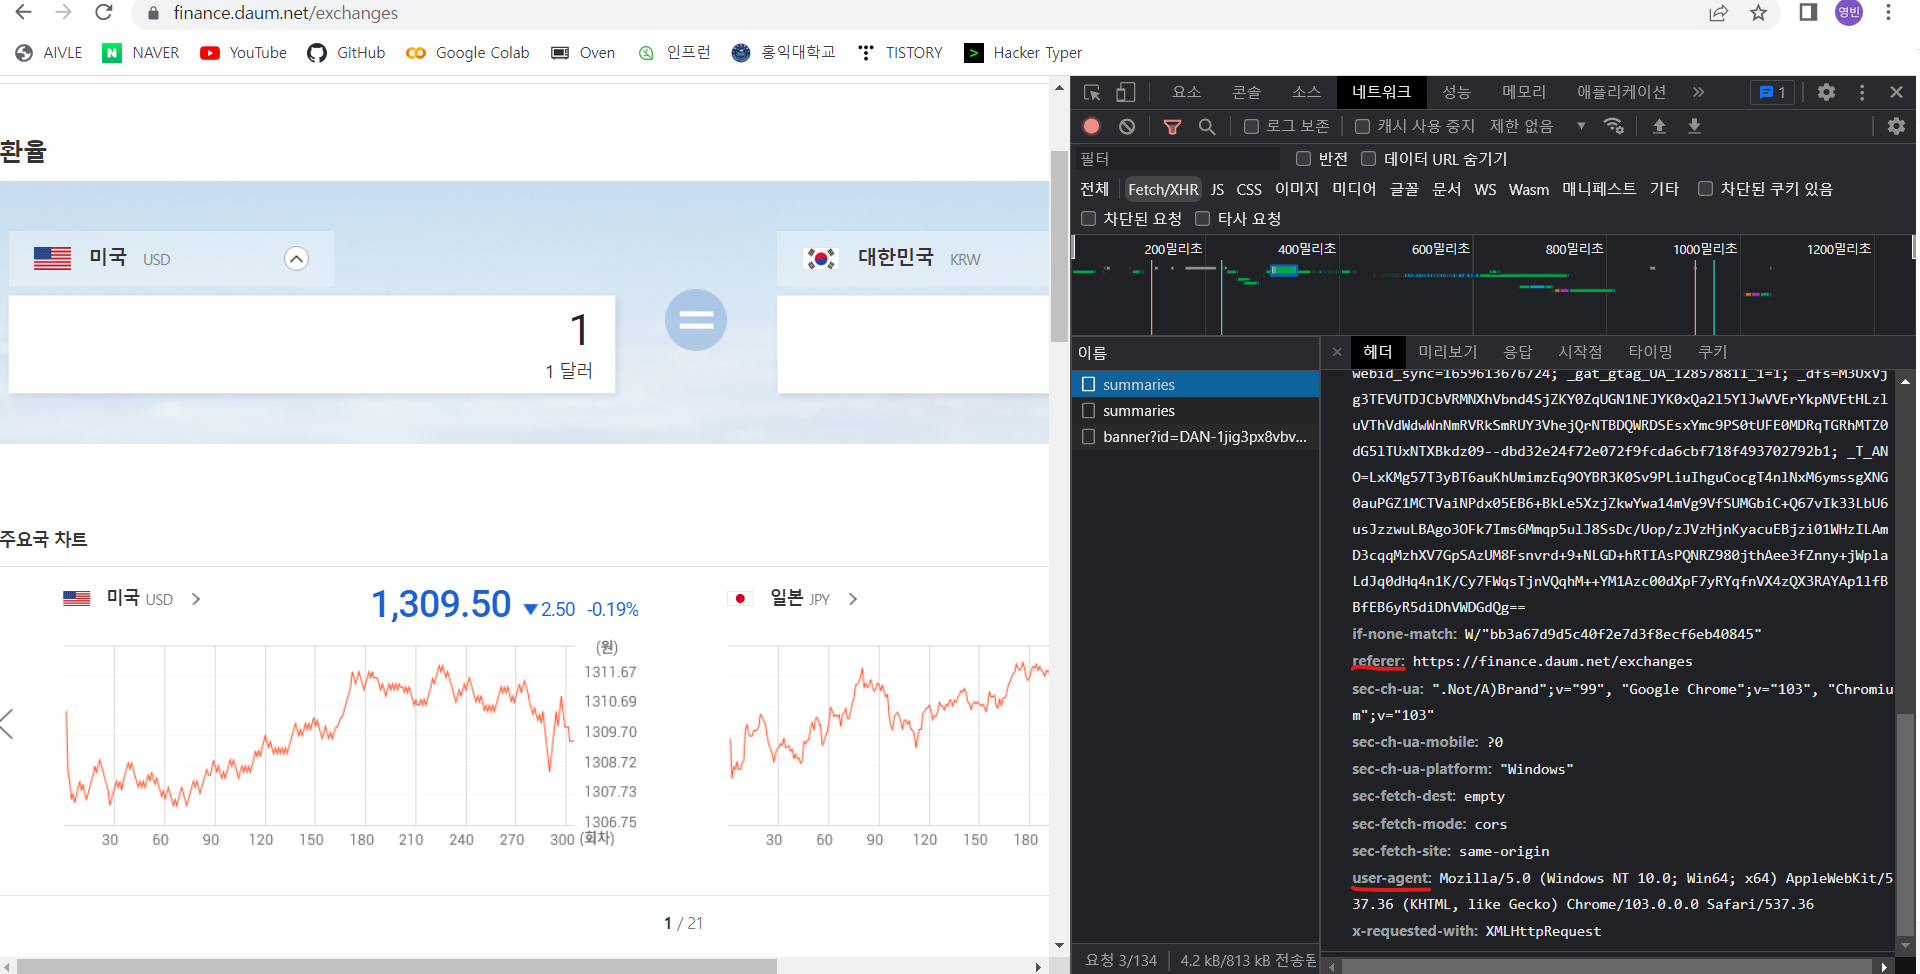Enable the 로그 보존 checkbox
Viewport: 1920px width, 974px height.
[x=1251, y=126]
